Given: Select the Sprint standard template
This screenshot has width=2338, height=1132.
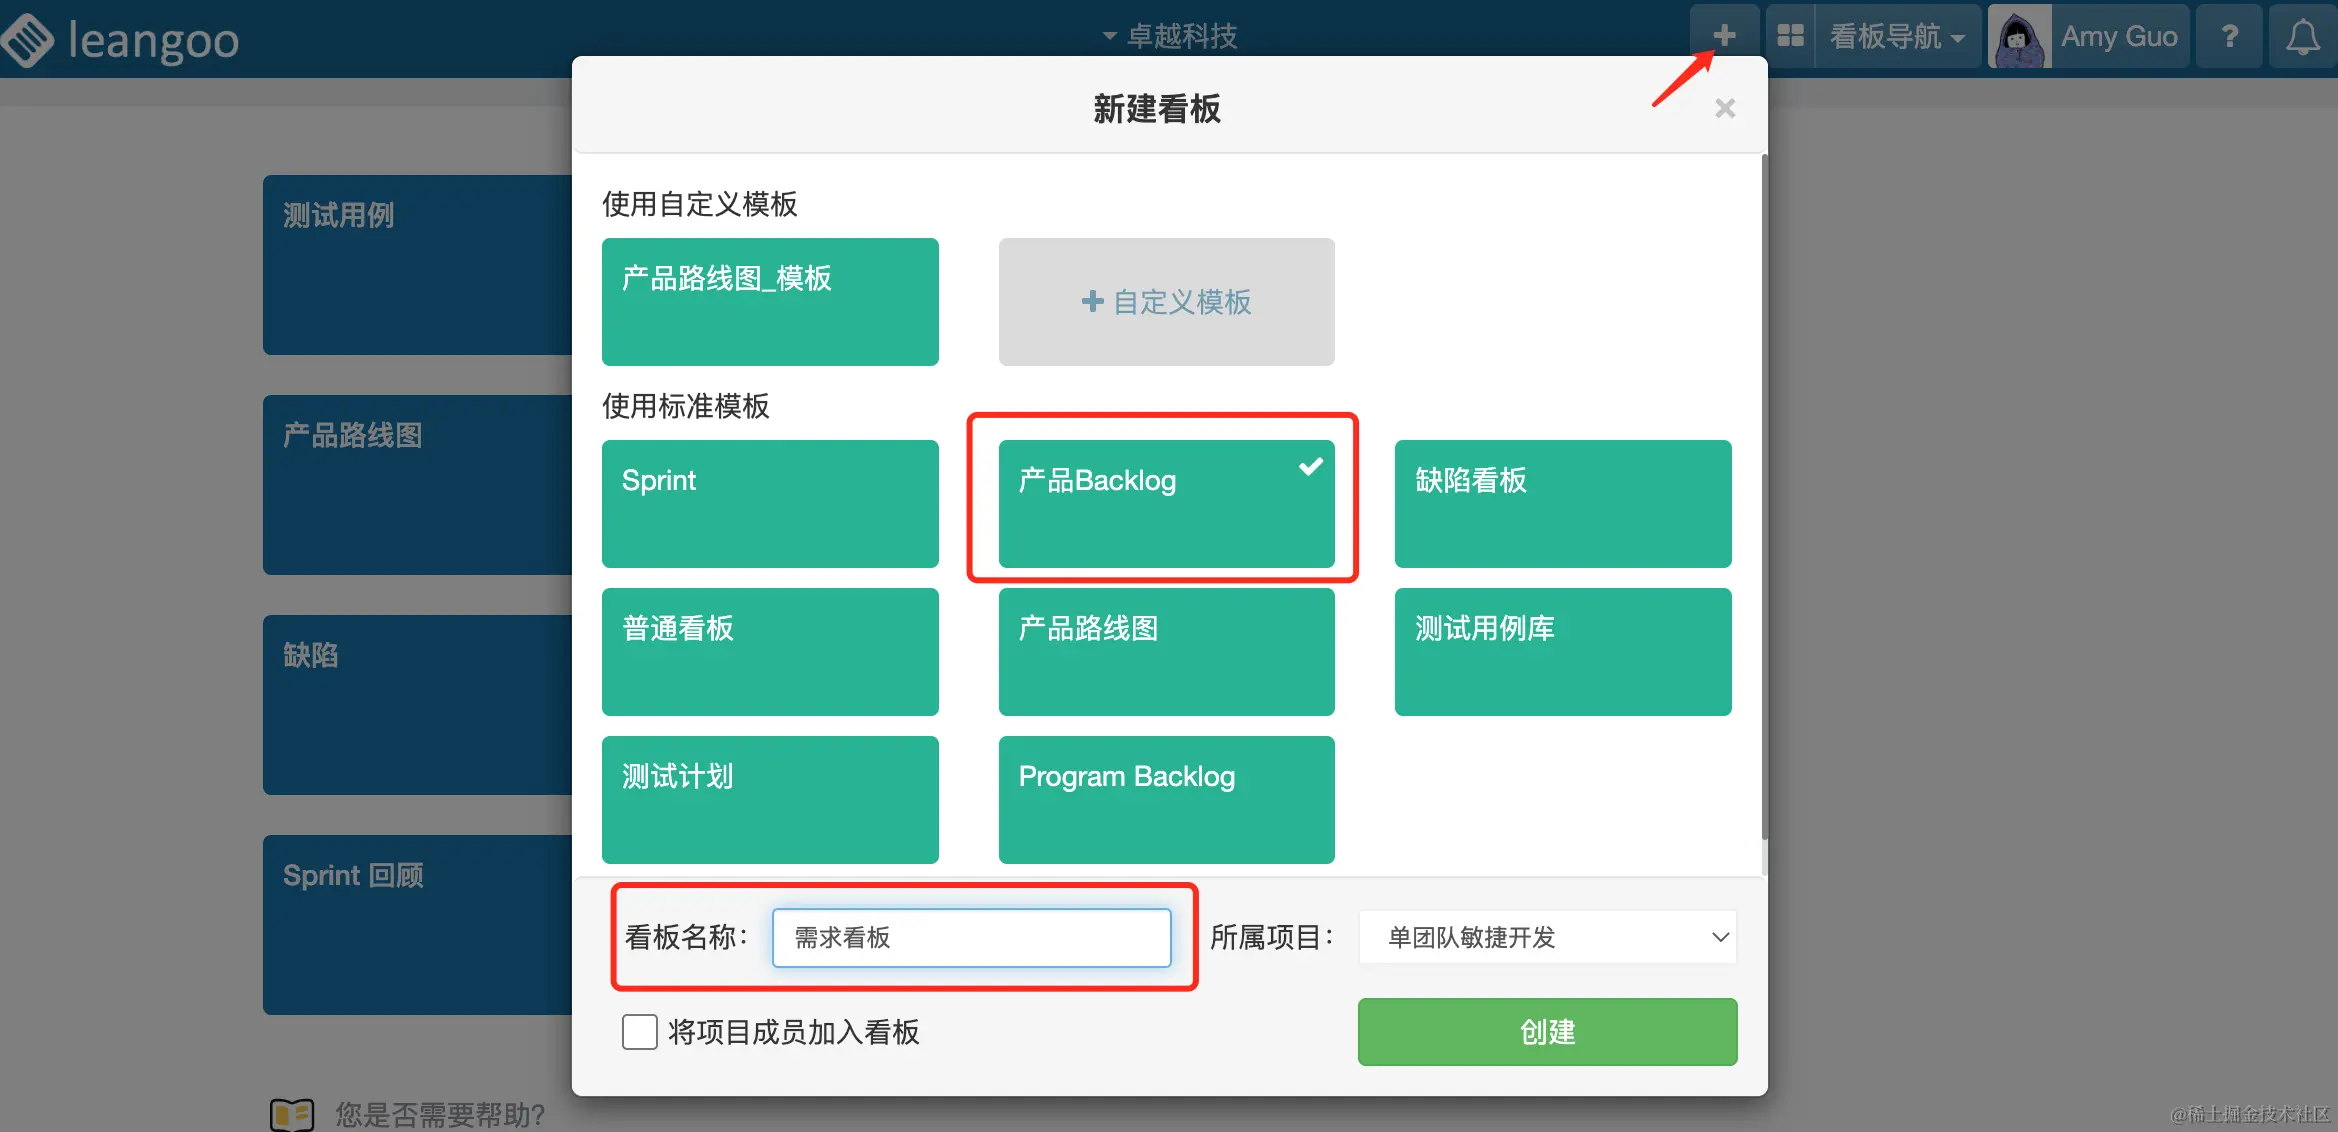Looking at the screenshot, I should 770,503.
